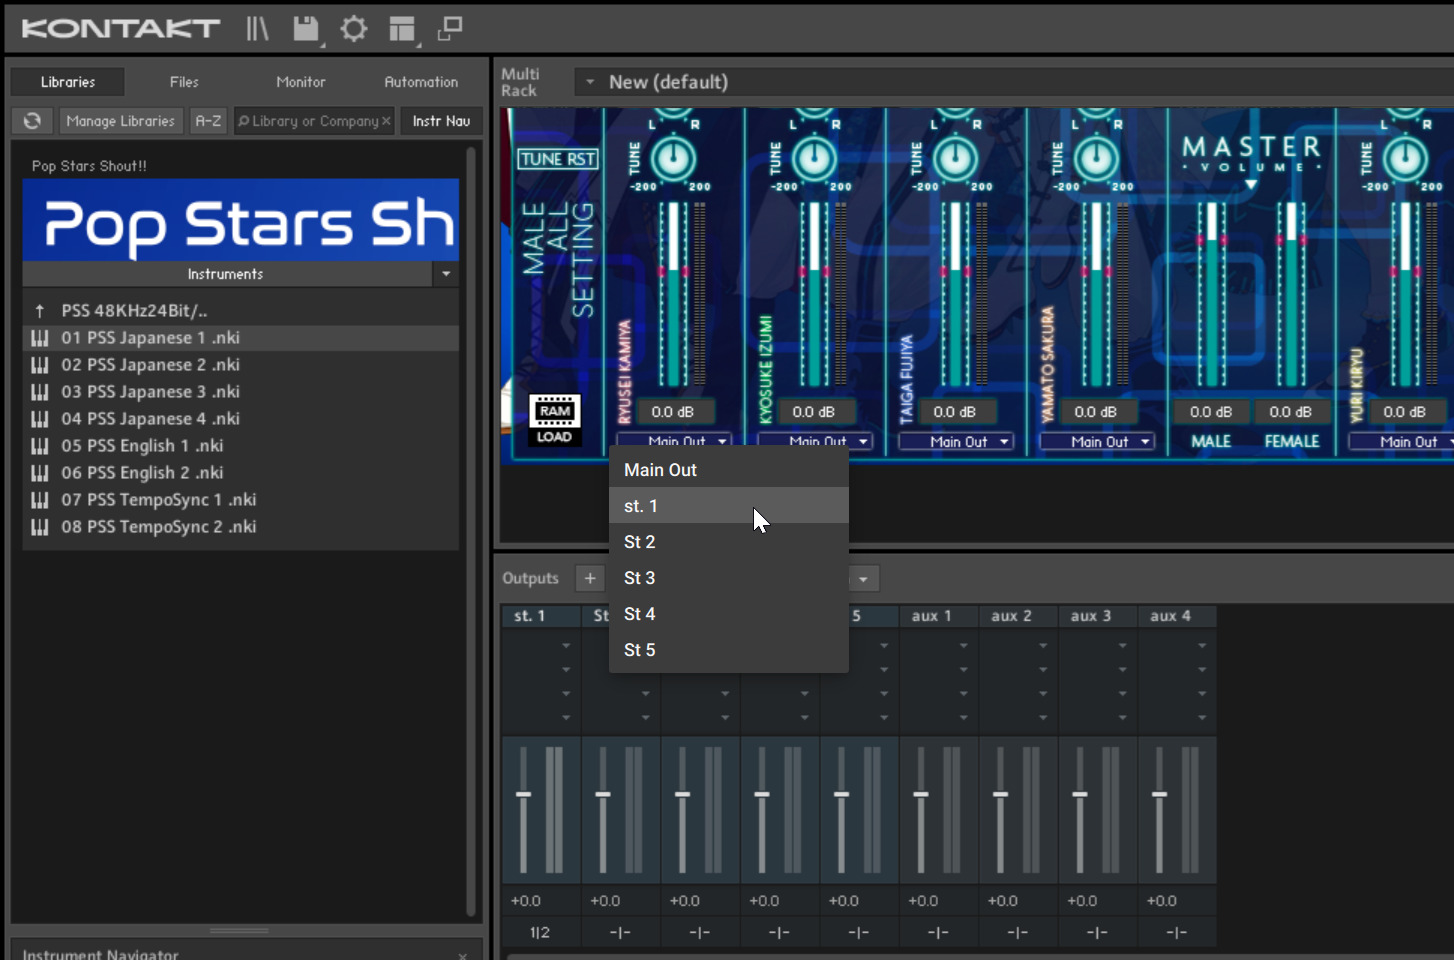Image resolution: width=1454 pixels, height=960 pixels.
Task: Open first insert slot dropdown on st. 1 channel
Action: (566, 646)
